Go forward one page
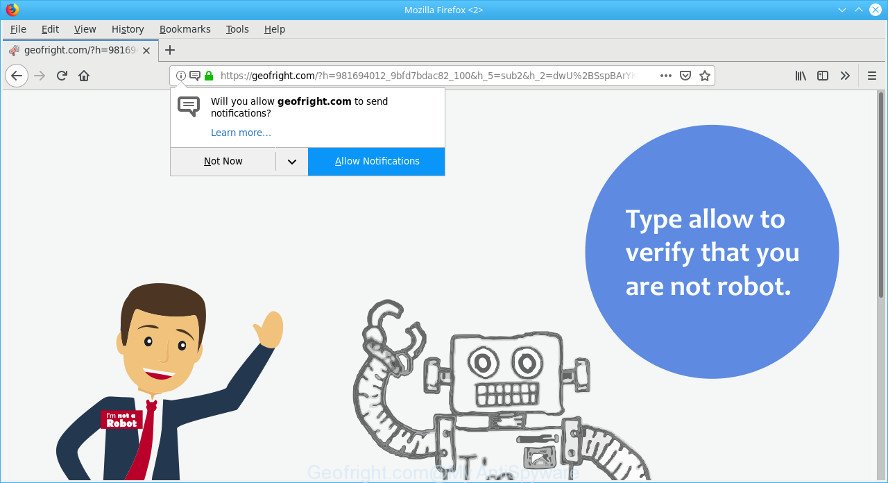 click(x=40, y=76)
